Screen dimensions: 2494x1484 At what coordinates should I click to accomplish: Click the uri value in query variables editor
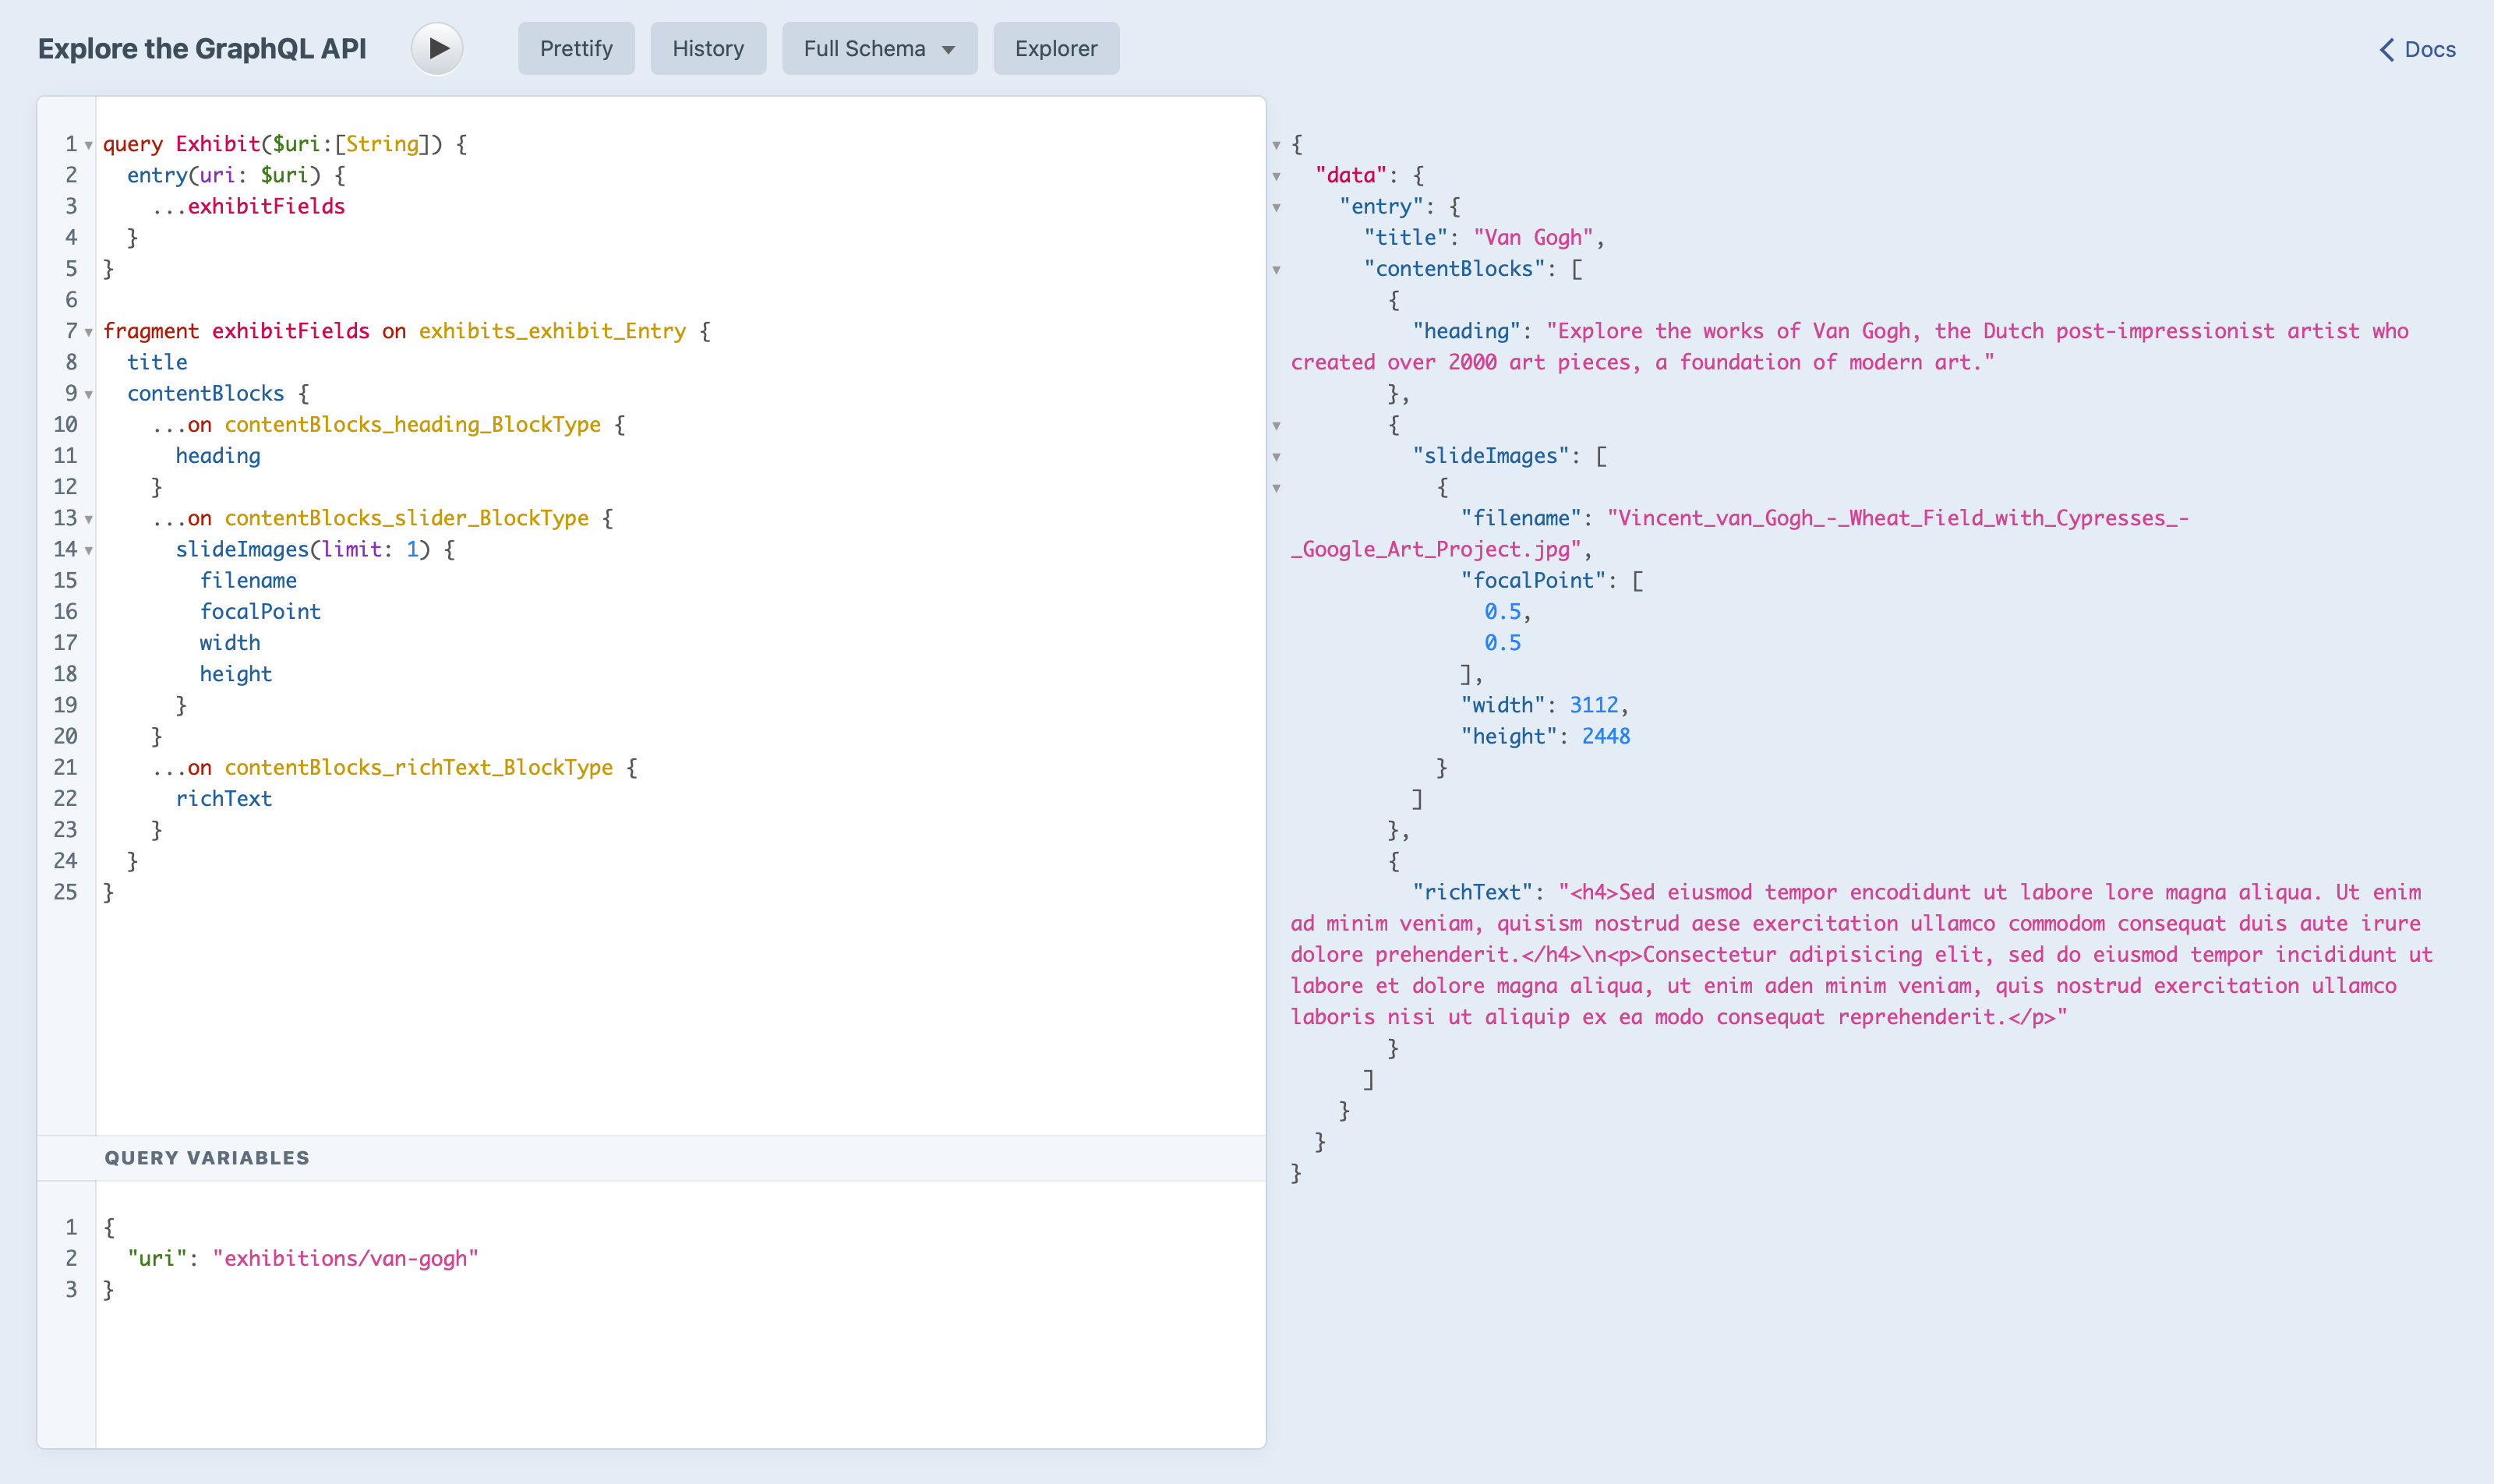(345, 1258)
